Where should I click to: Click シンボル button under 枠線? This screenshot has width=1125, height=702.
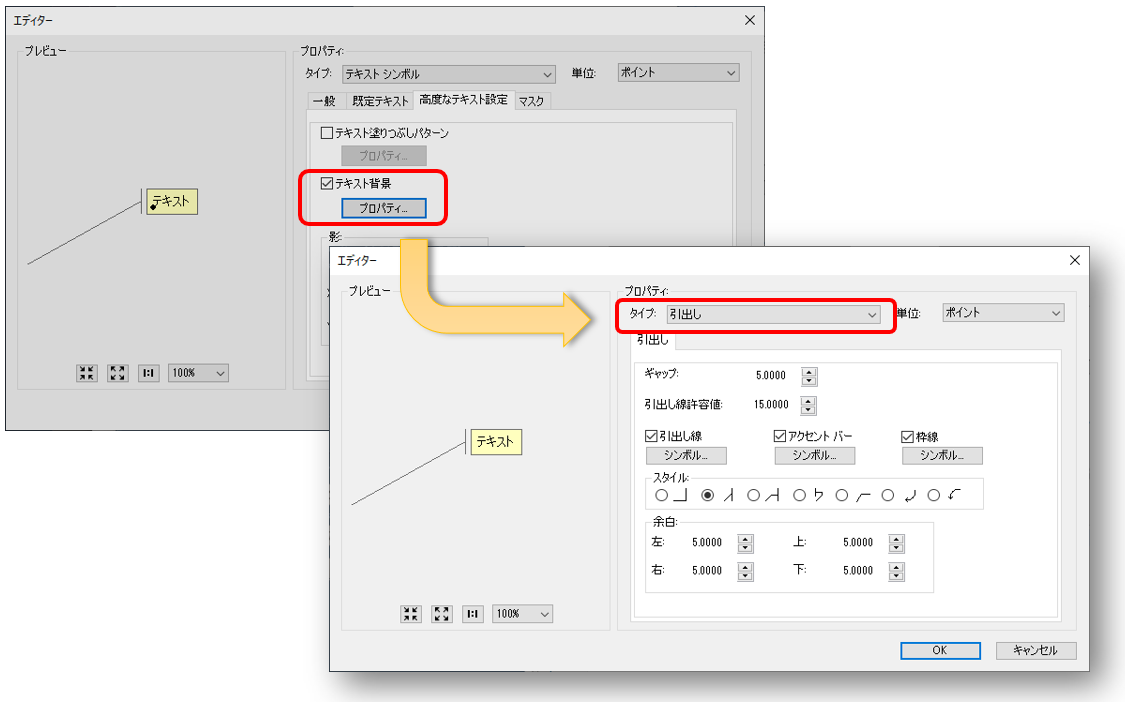click(942, 456)
